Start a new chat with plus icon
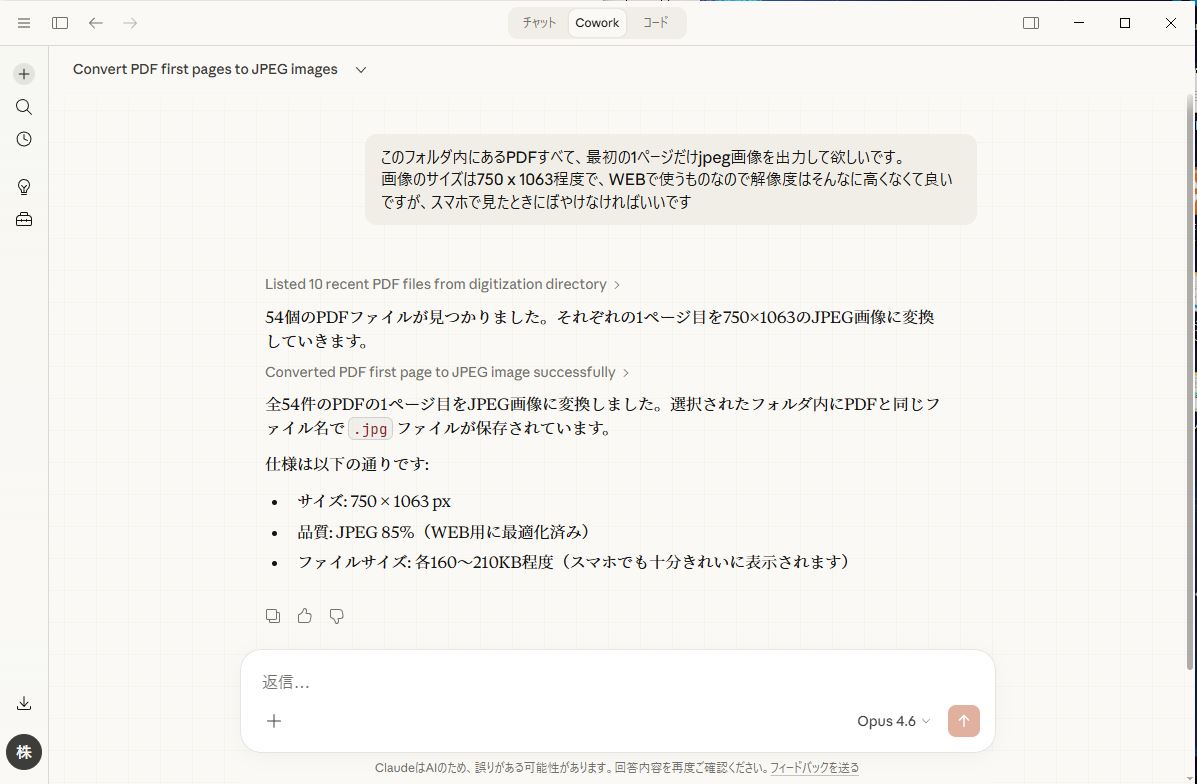Image resolution: width=1197 pixels, height=784 pixels. [x=24, y=74]
